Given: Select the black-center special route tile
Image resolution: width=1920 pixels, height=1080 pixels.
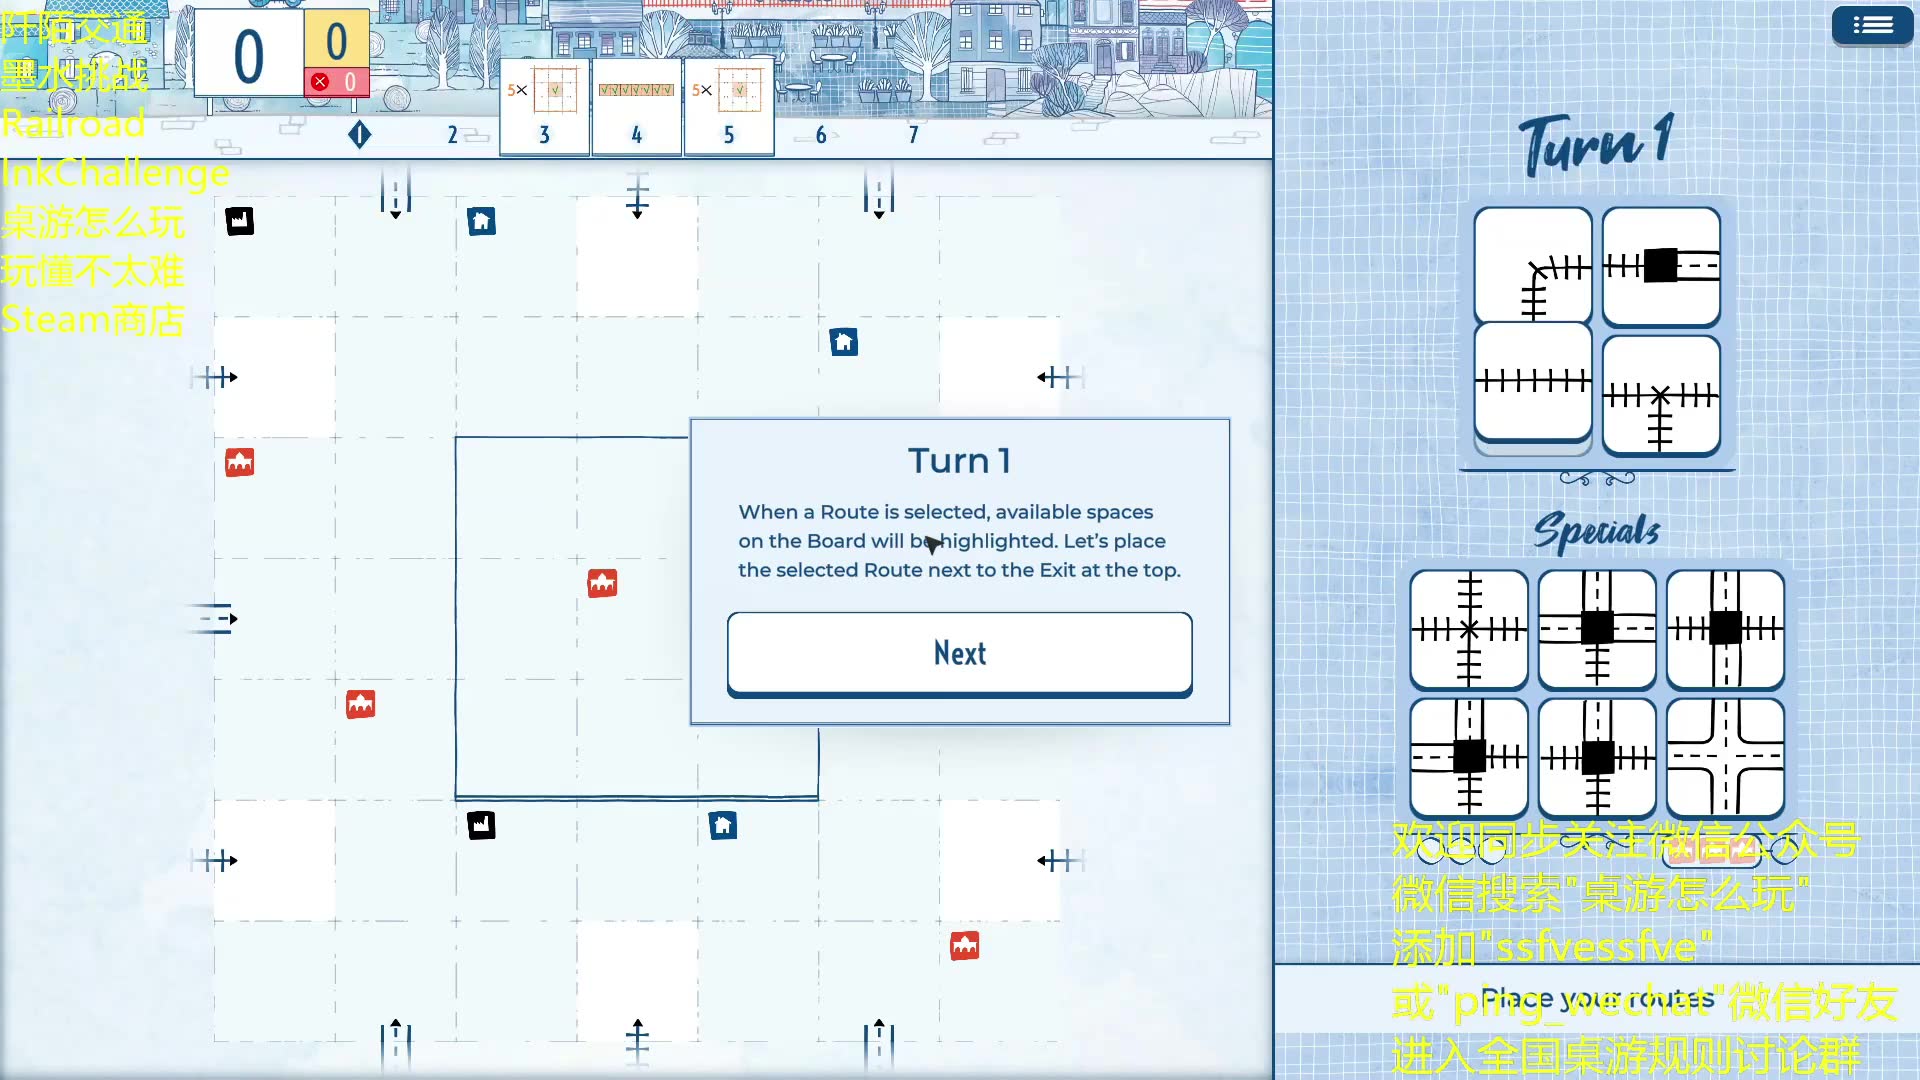Looking at the screenshot, I should 1597,629.
